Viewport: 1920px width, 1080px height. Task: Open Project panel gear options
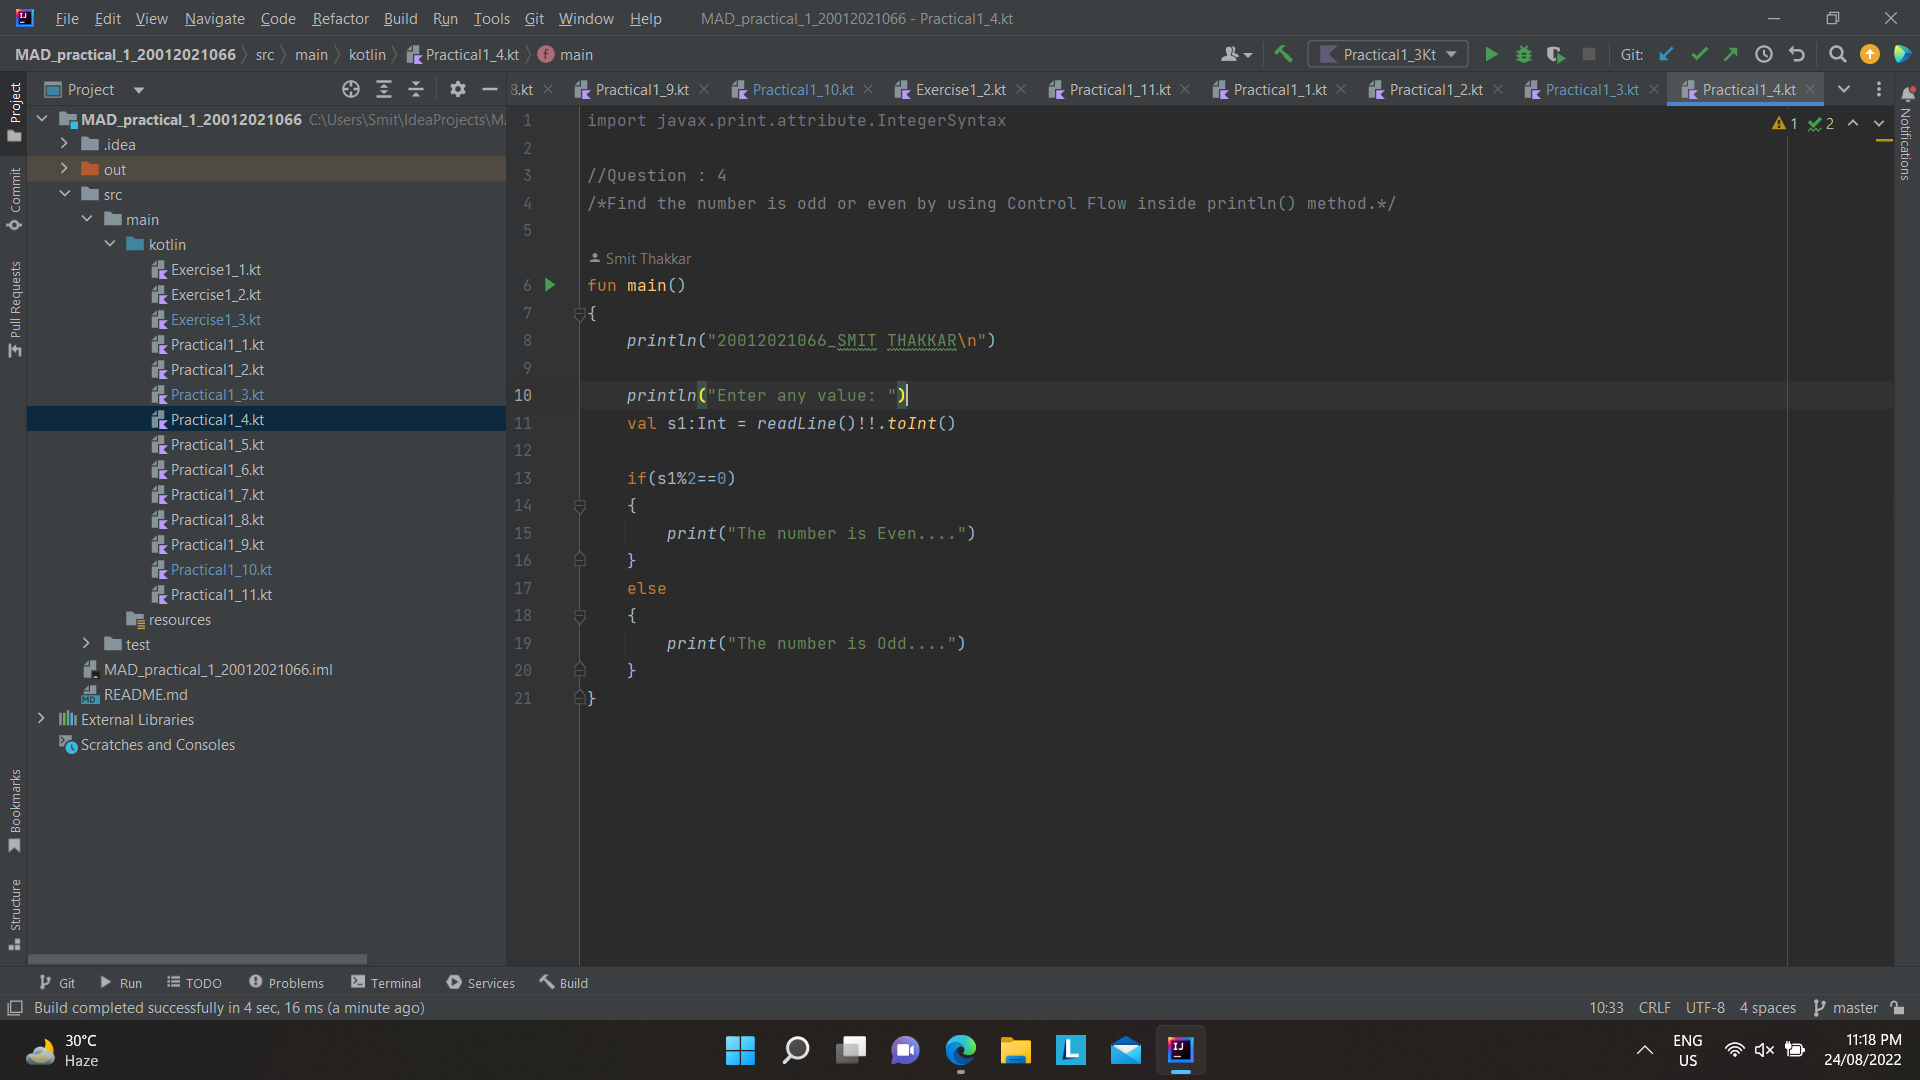(458, 90)
